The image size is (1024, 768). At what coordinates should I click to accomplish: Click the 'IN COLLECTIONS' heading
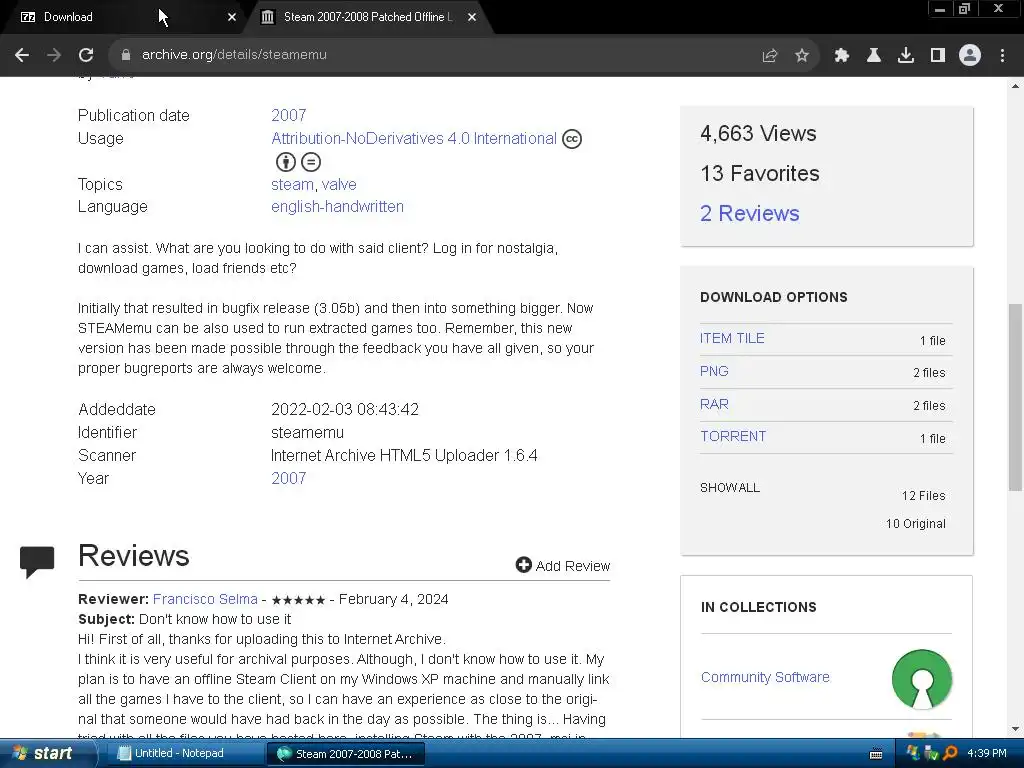(759, 607)
